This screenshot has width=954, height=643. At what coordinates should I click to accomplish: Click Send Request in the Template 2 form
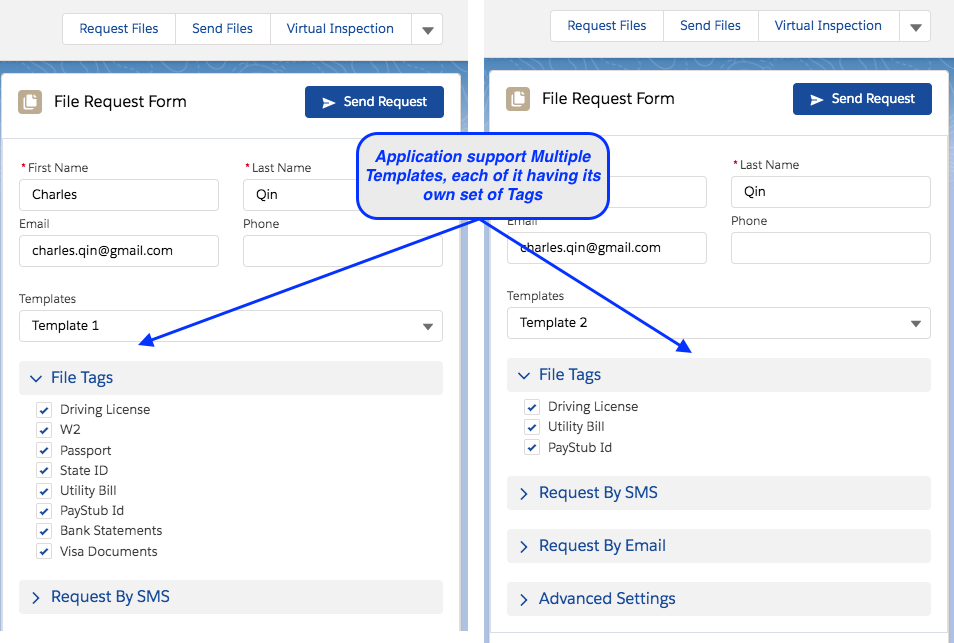(862, 99)
